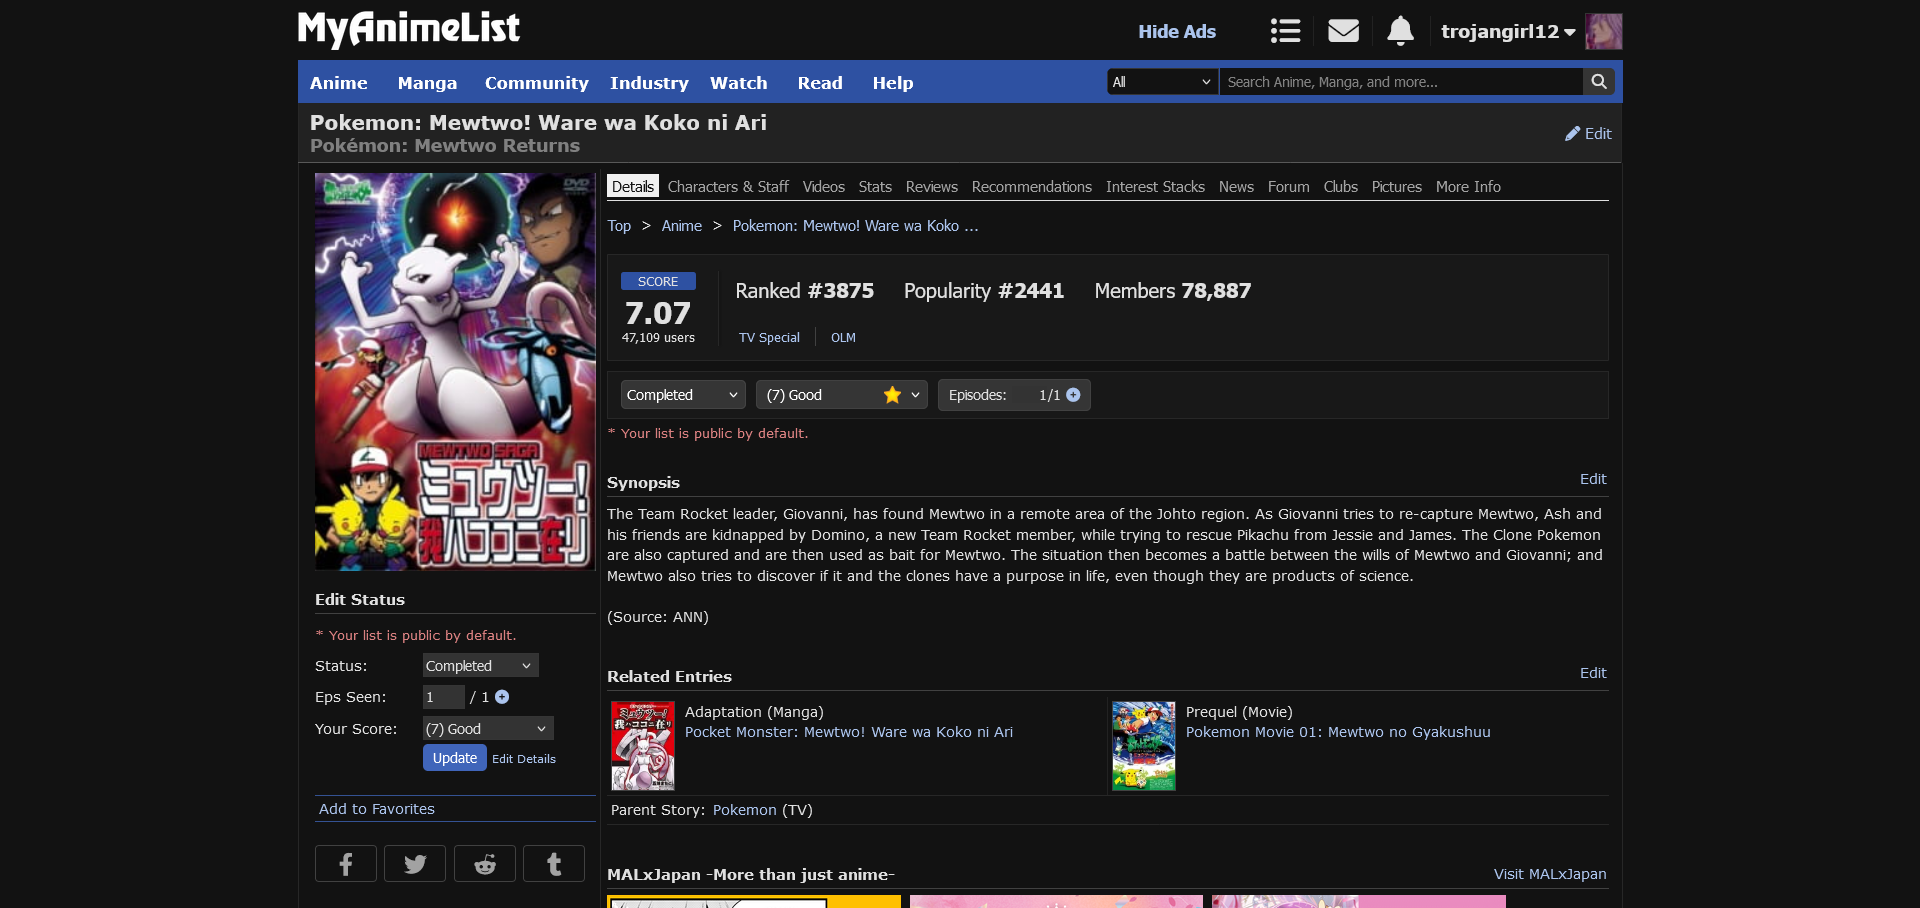The height and width of the screenshot is (908, 1920).
Task: Click the TV Special link
Action: (x=769, y=338)
